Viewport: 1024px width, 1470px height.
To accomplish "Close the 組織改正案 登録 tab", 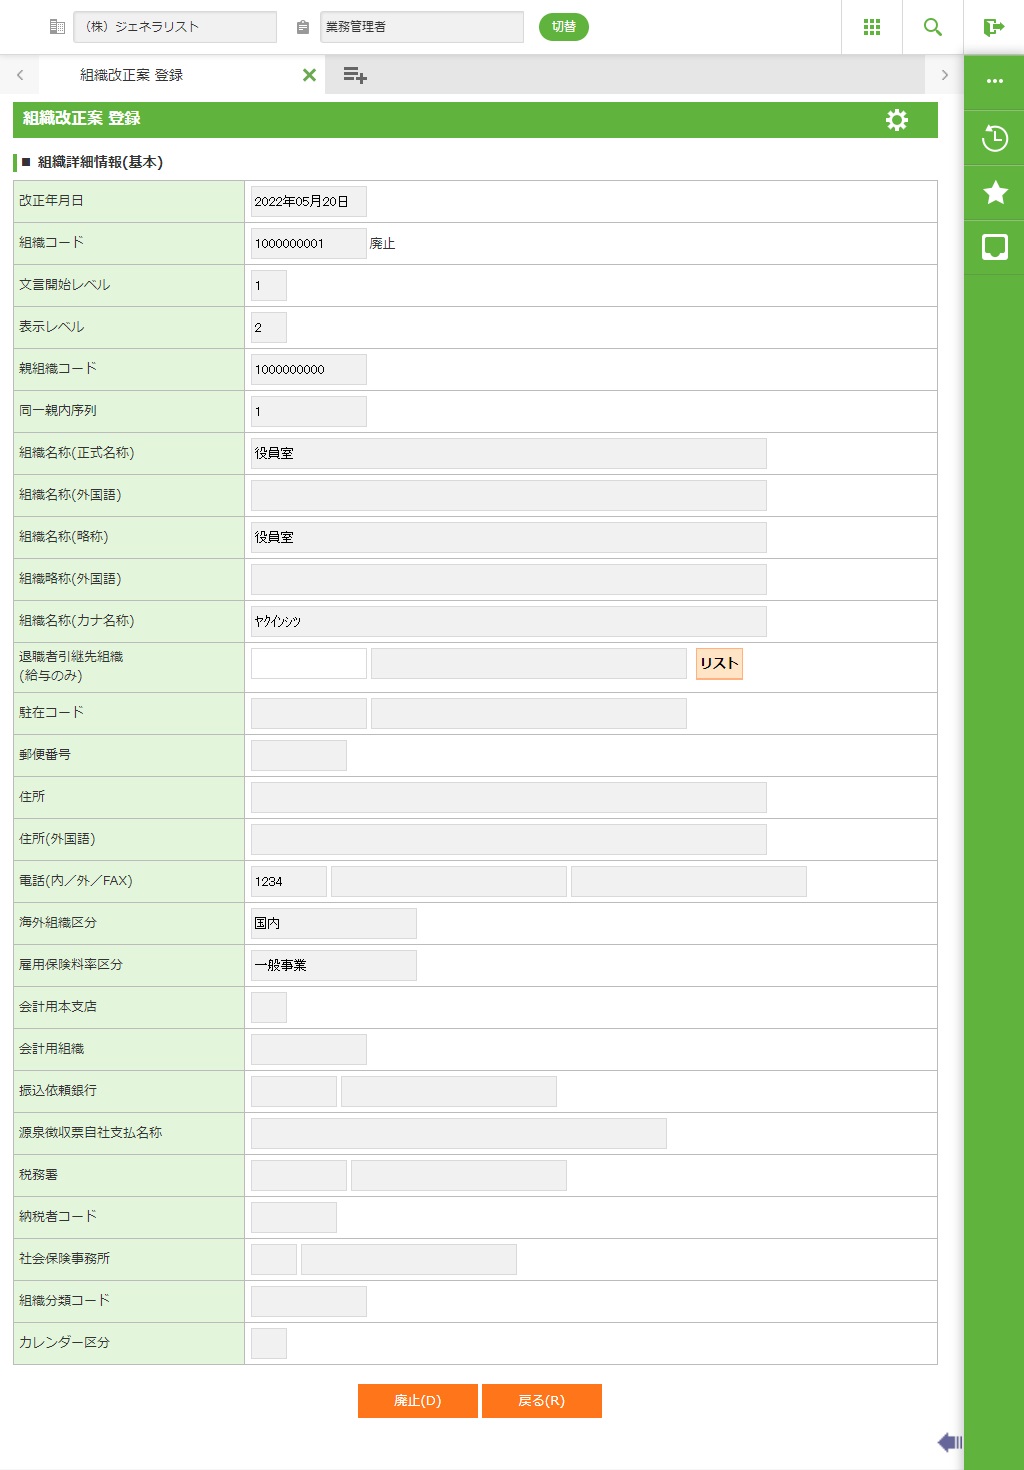I will pyautogui.click(x=309, y=75).
